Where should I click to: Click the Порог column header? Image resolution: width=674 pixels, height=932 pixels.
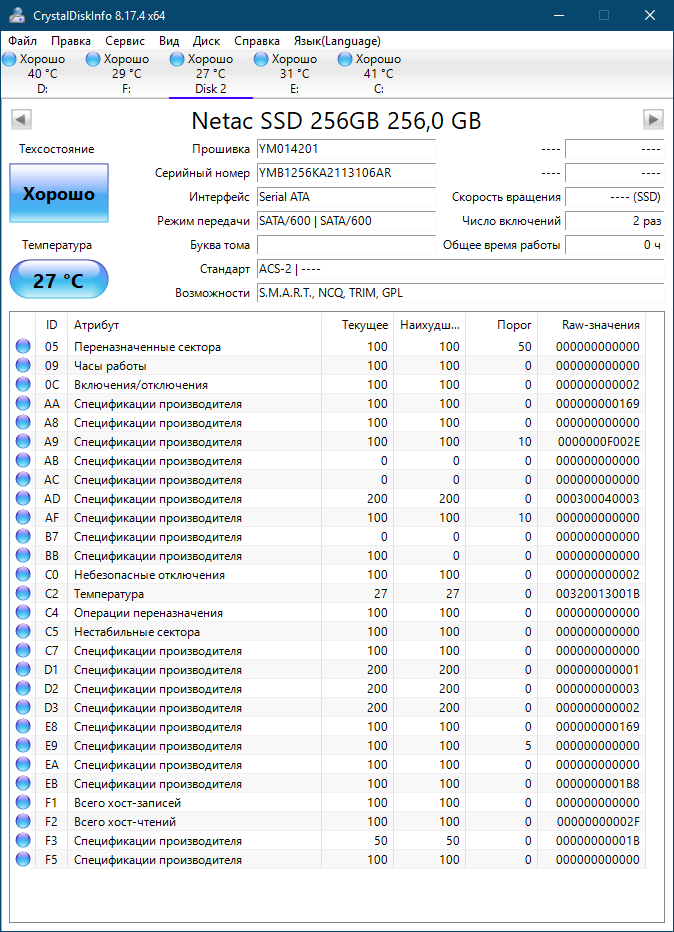pyautogui.click(x=502, y=325)
